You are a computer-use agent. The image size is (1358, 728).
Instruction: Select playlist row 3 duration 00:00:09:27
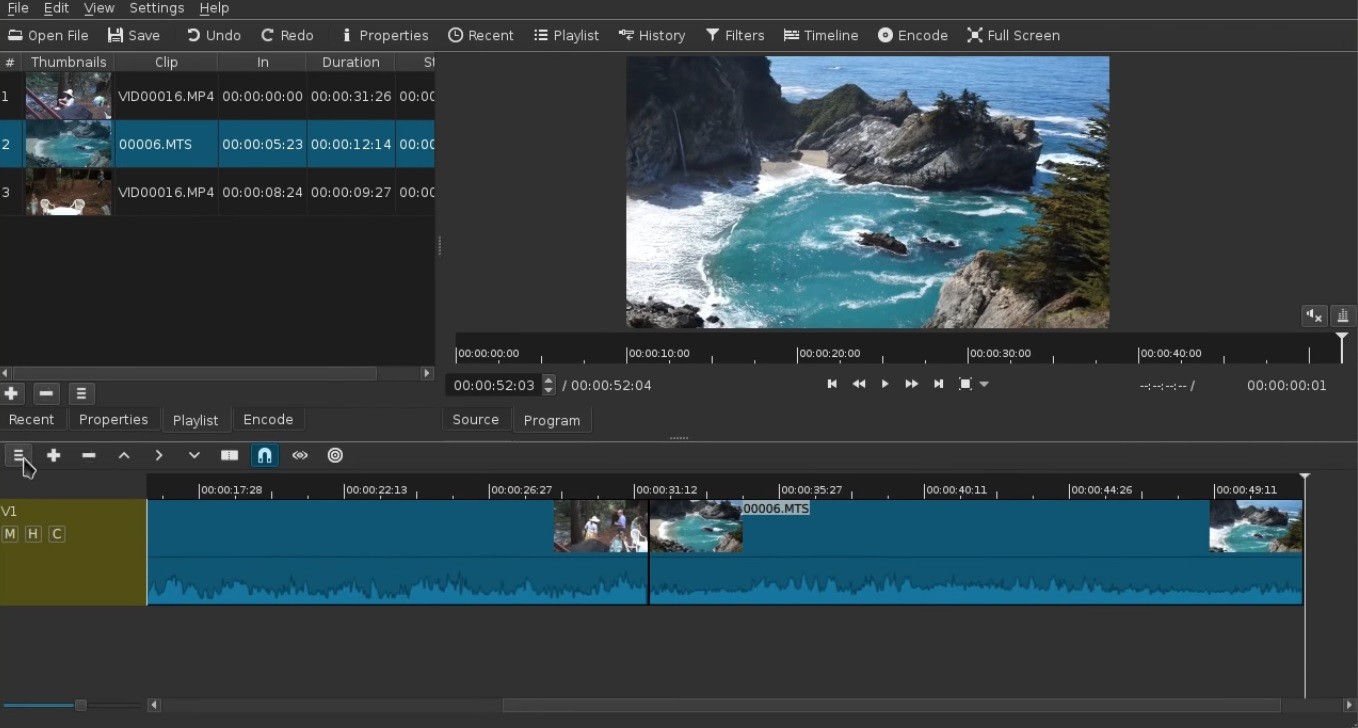351,192
